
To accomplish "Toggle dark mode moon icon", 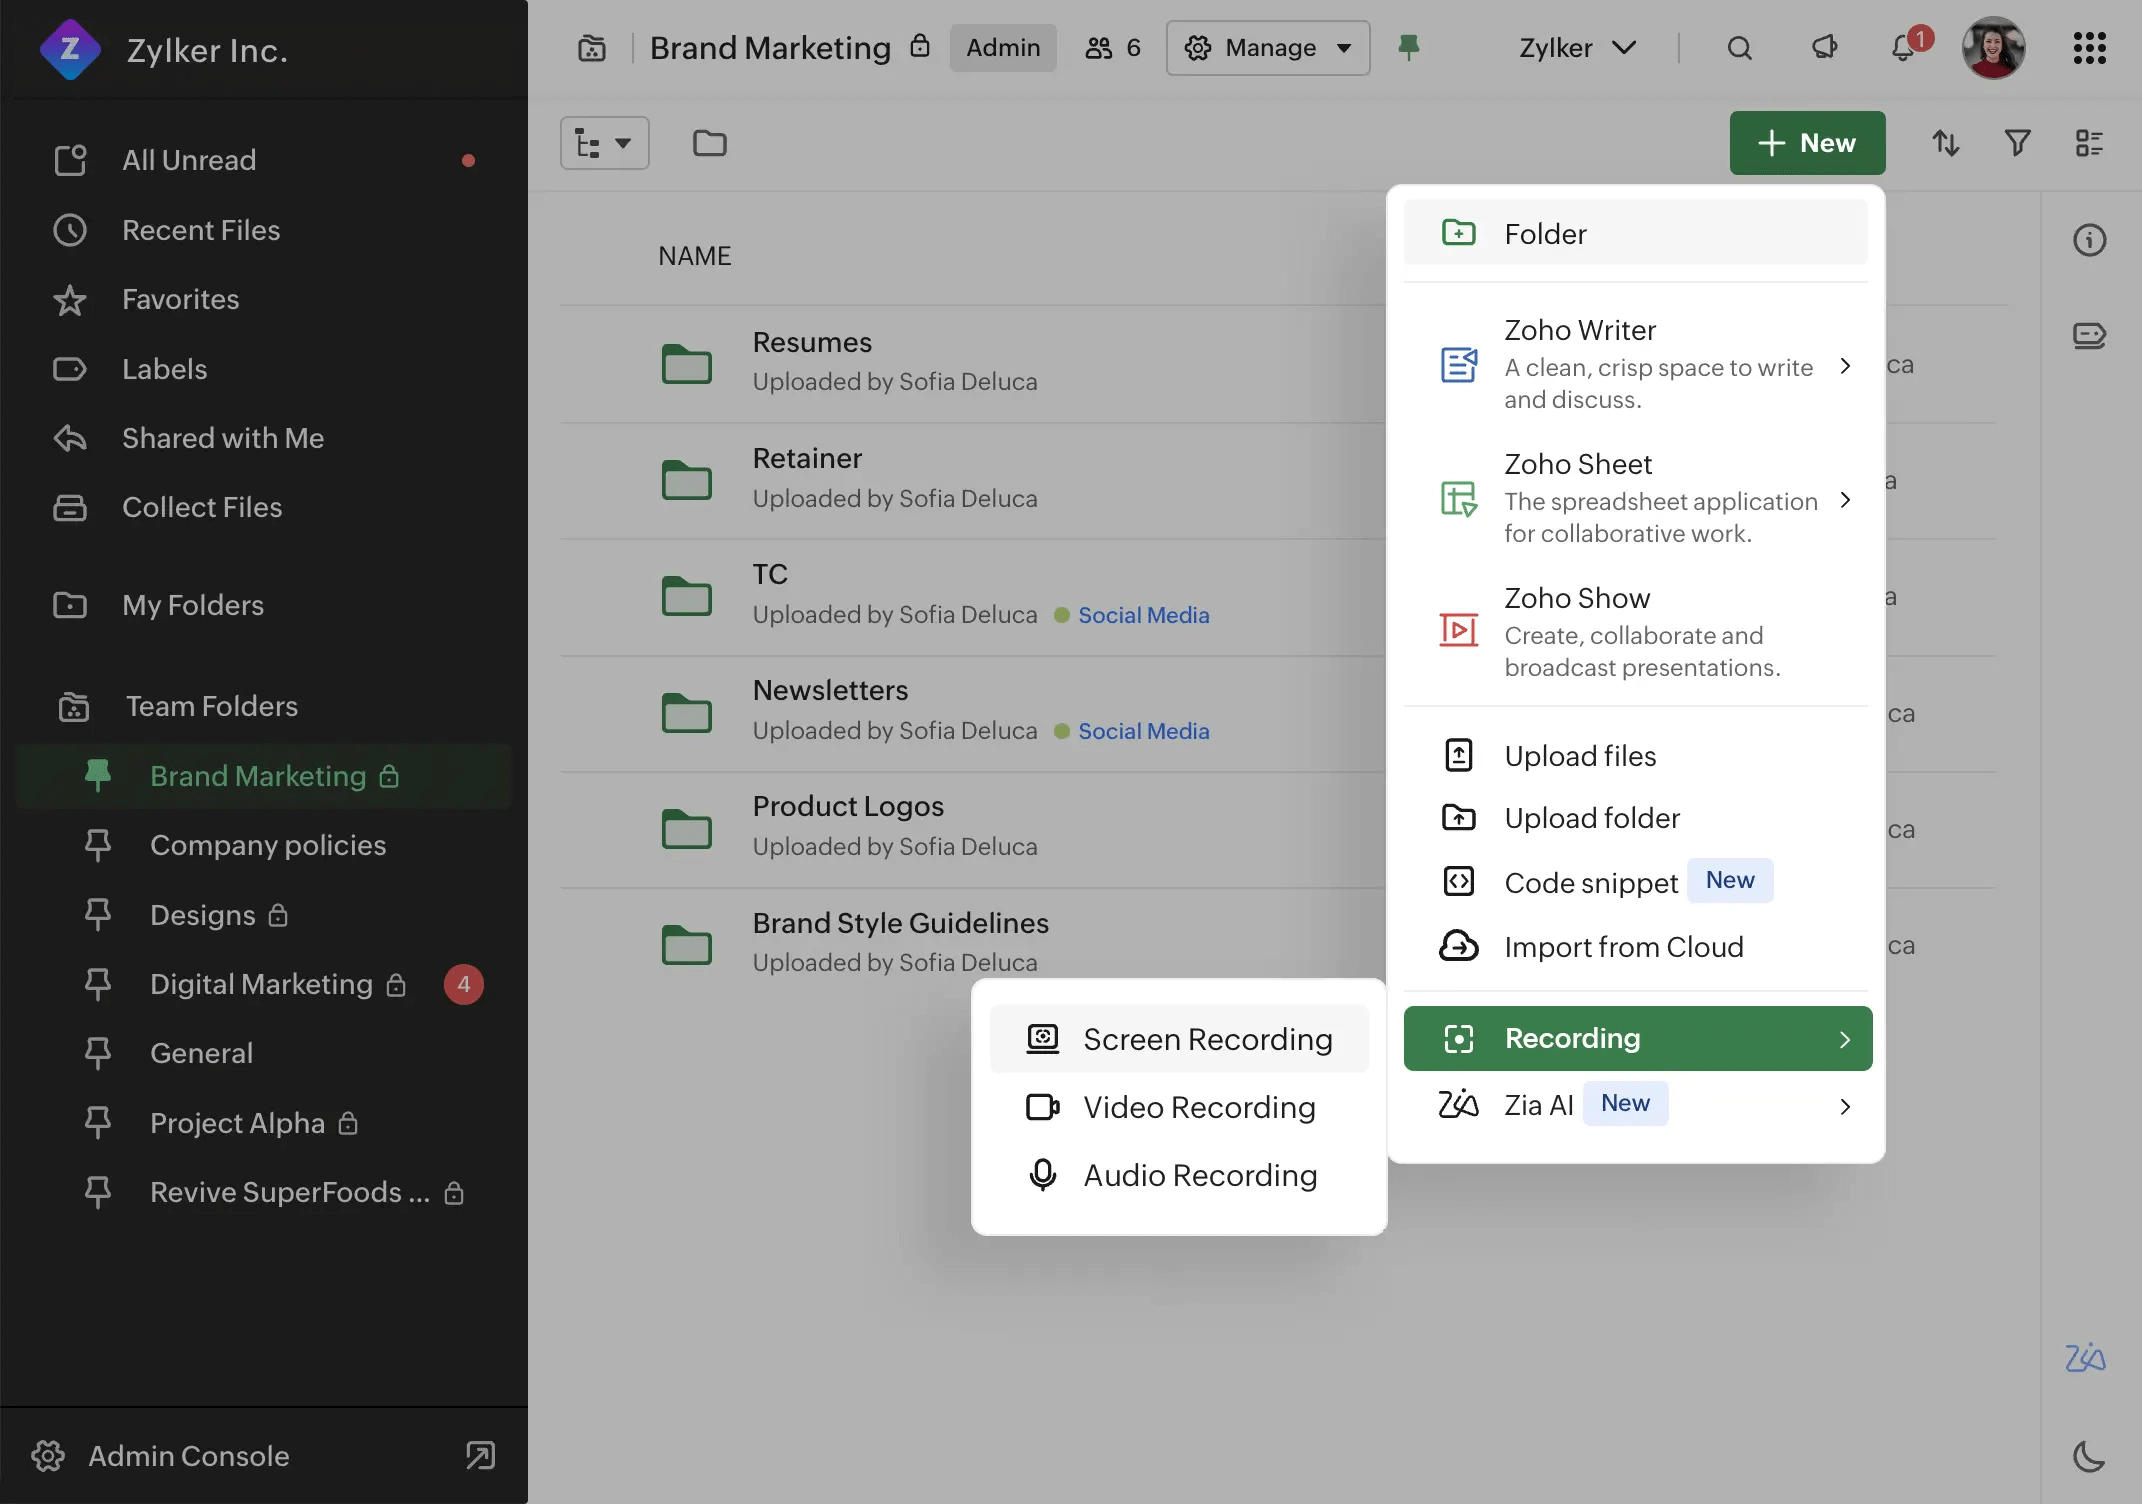I will point(2089,1456).
